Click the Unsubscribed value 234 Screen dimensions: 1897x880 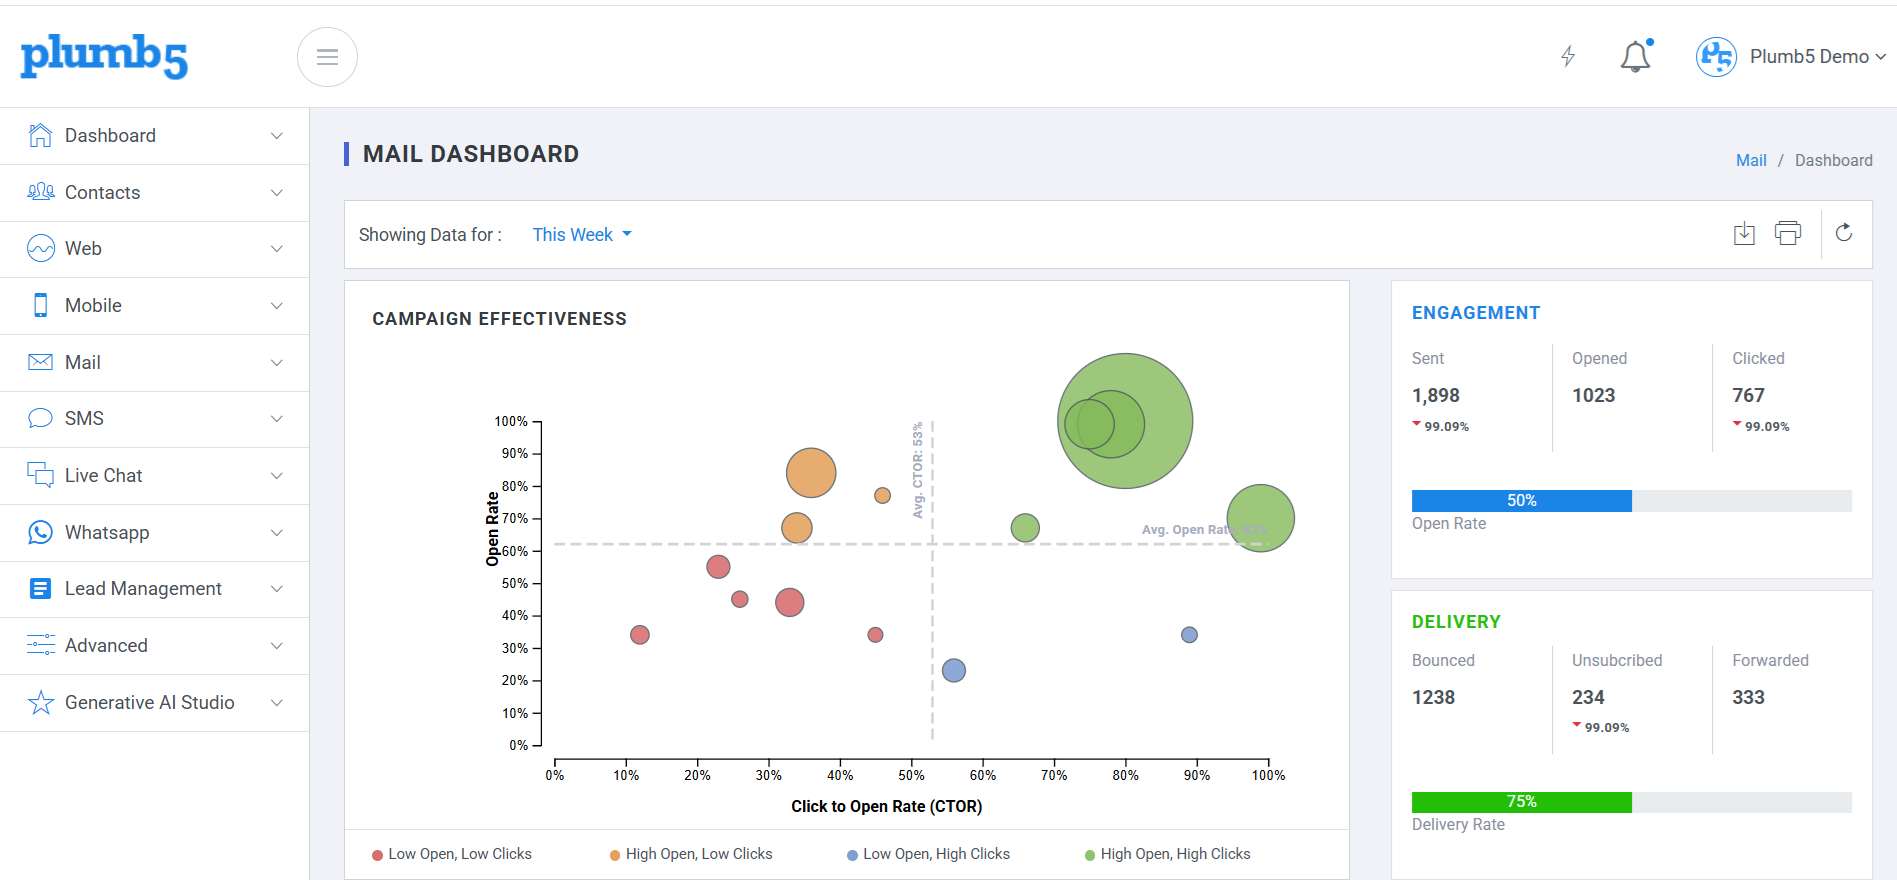point(1588,698)
